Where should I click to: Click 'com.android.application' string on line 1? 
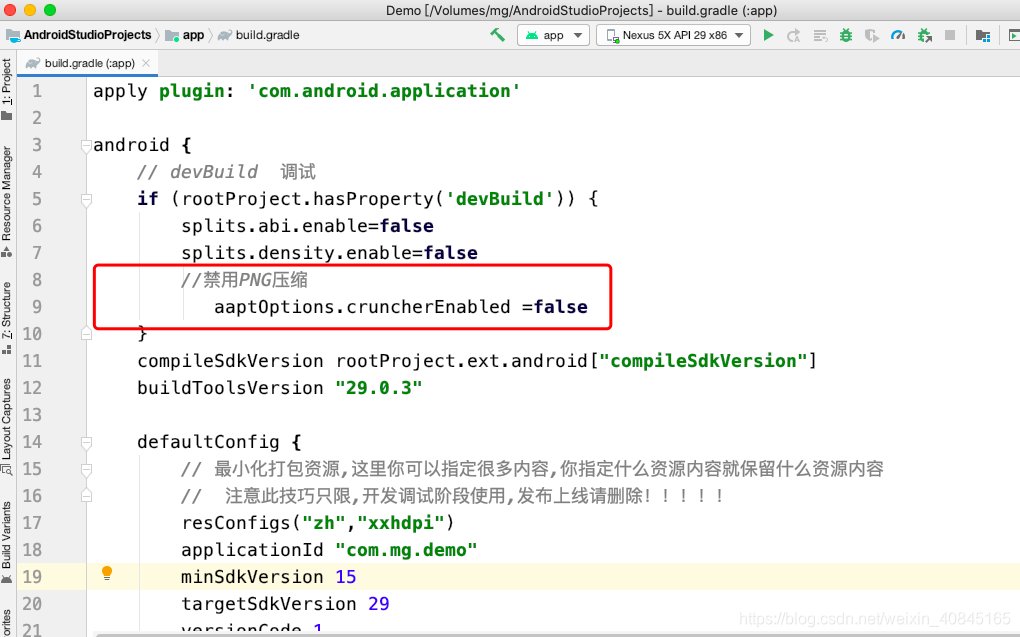[384, 91]
